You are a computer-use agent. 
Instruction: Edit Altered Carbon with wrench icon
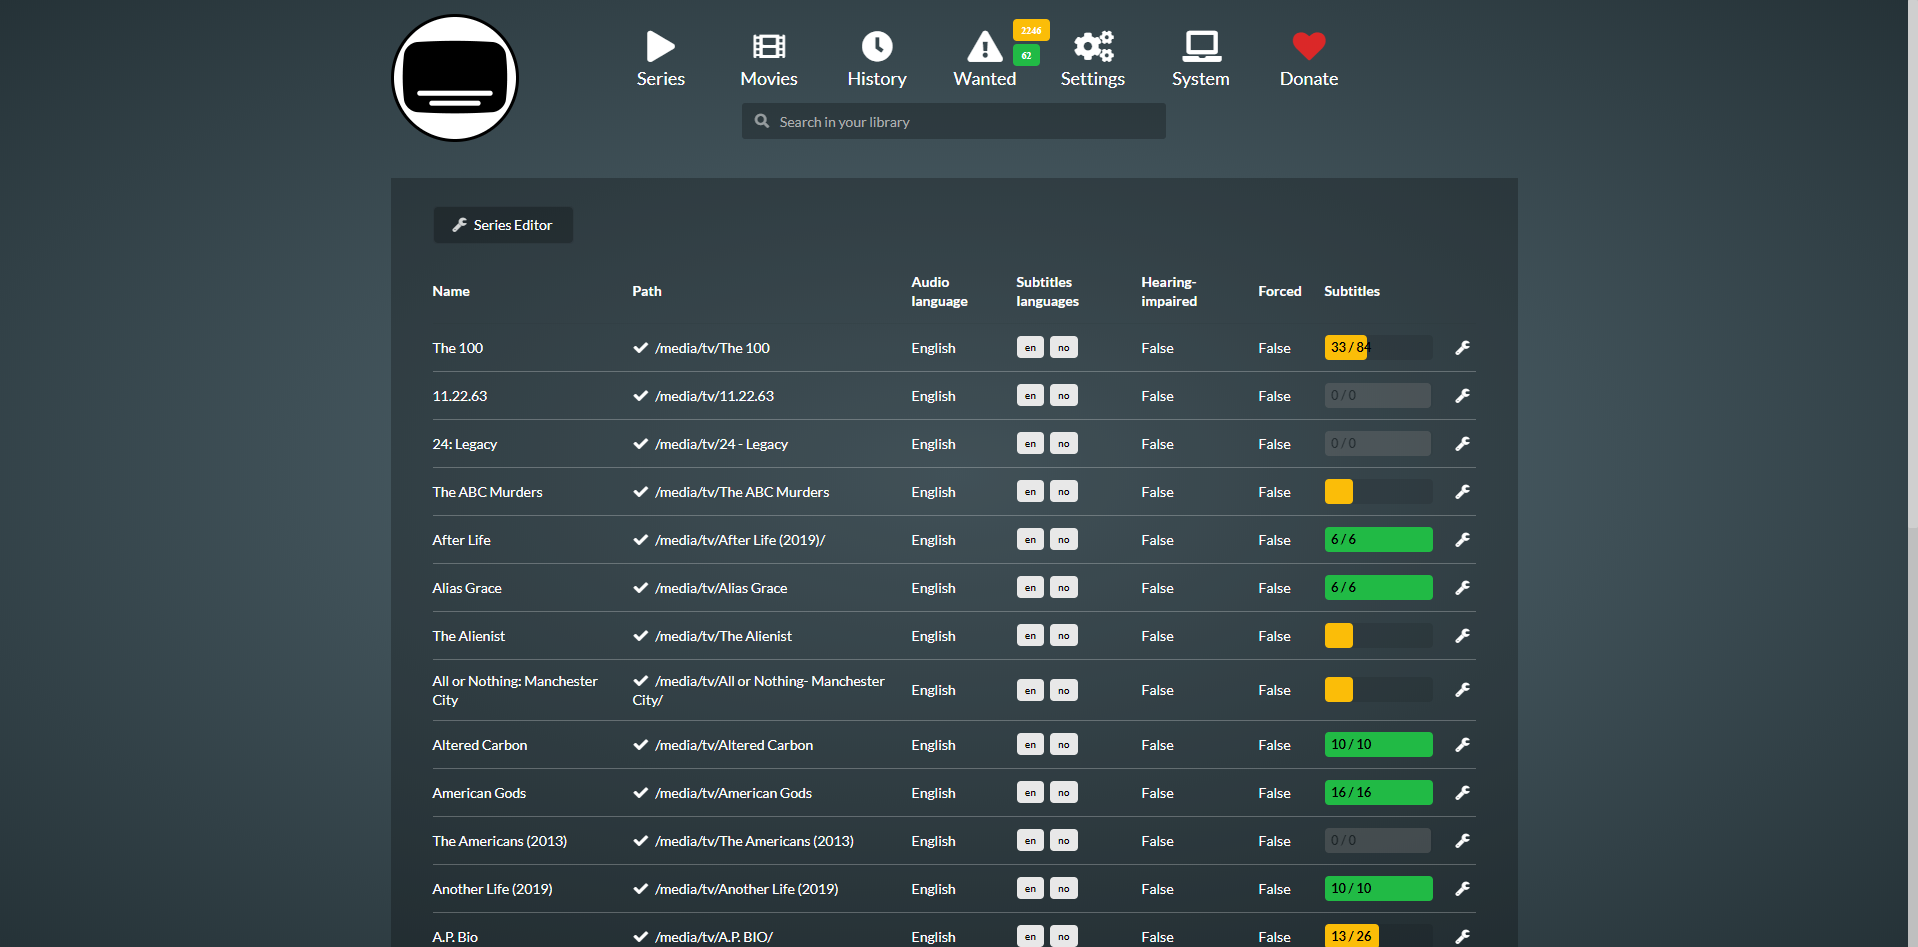pos(1462,745)
